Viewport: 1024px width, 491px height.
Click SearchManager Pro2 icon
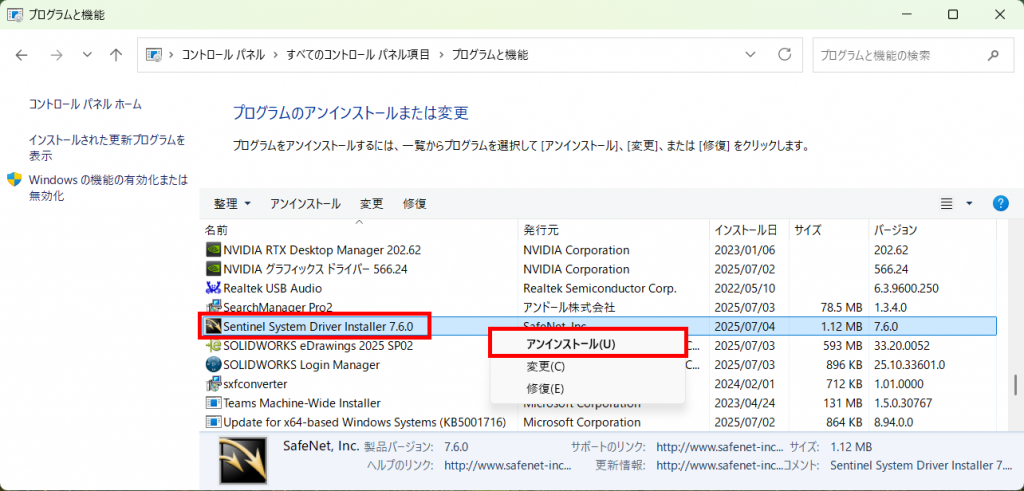(x=213, y=307)
